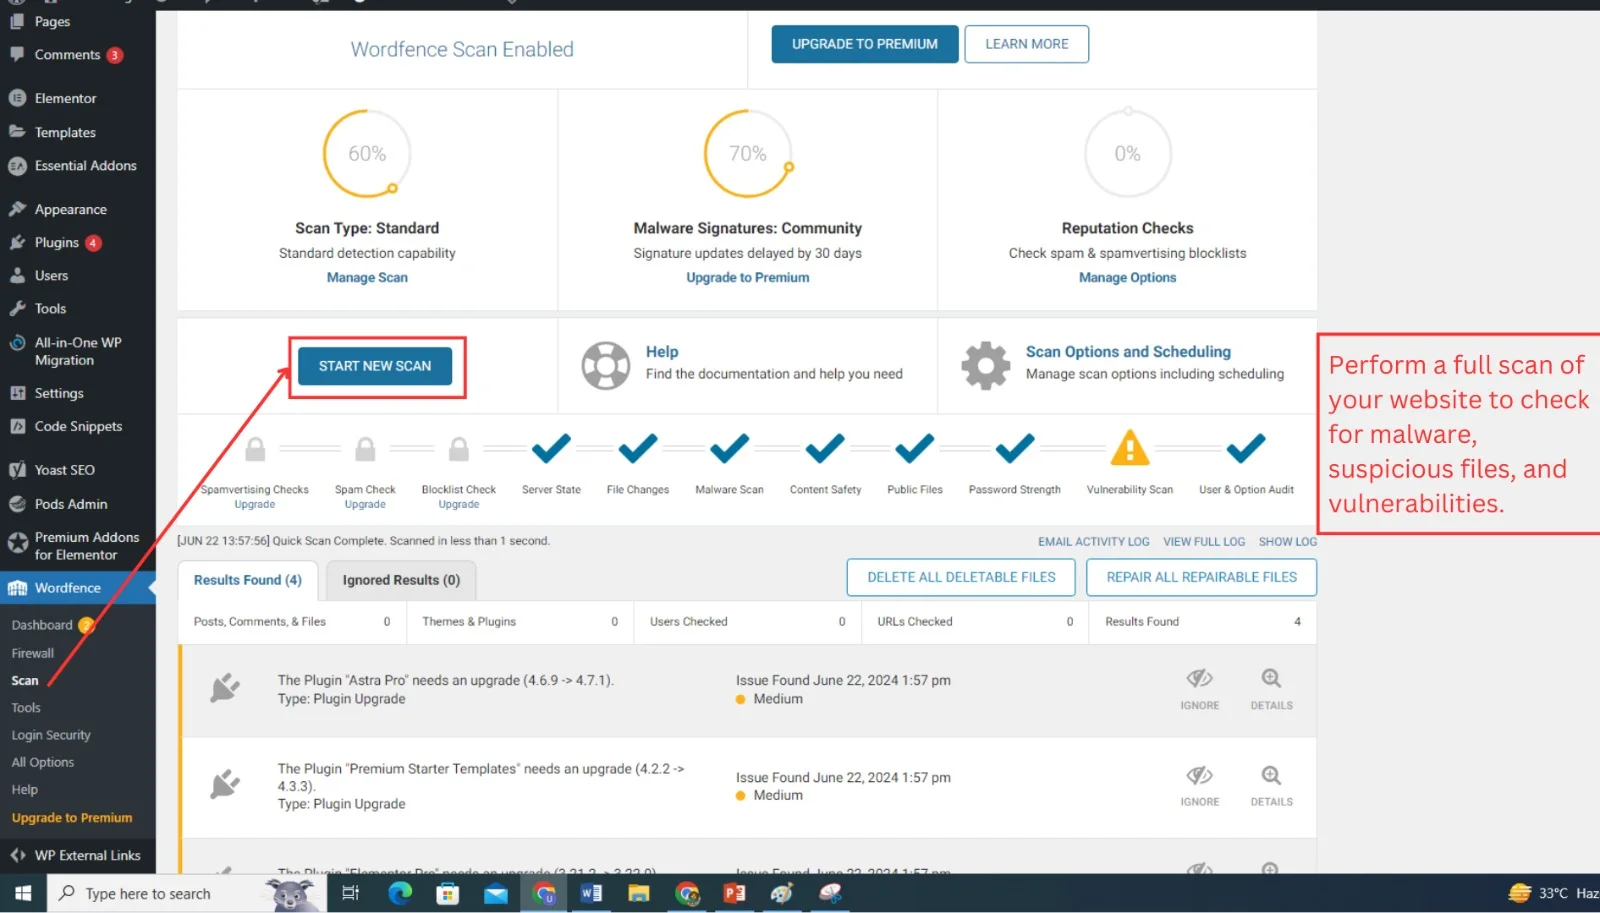Click the Windows Start button
Screen dimensions: 1600x913
click(23, 893)
